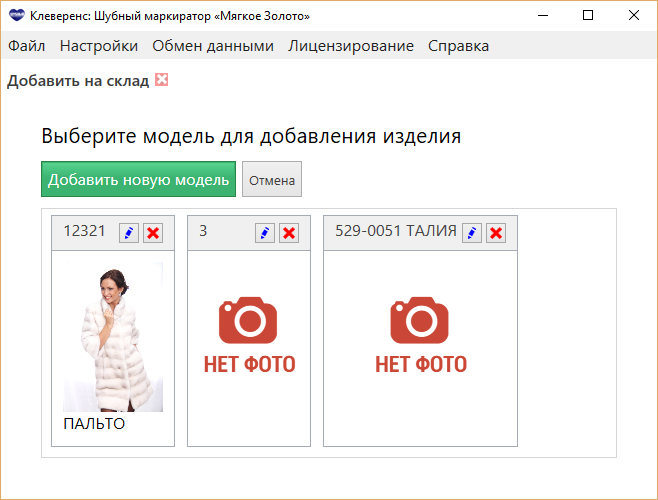The height and width of the screenshot is (500, 658).
Task: Click pencil icon for model 3
Action: [x=265, y=233]
